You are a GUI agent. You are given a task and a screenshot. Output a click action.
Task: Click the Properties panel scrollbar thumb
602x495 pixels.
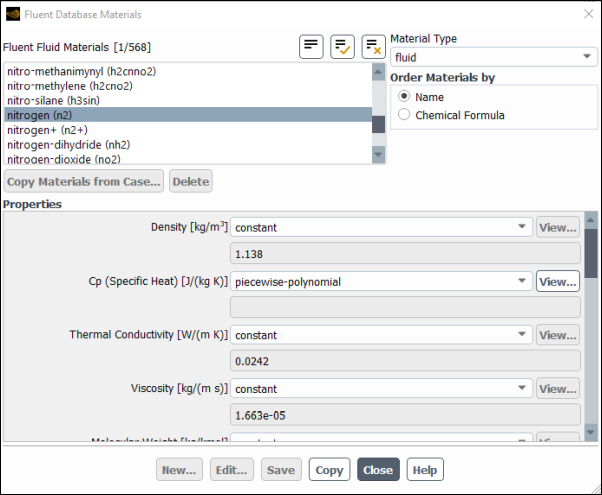tap(591, 253)
